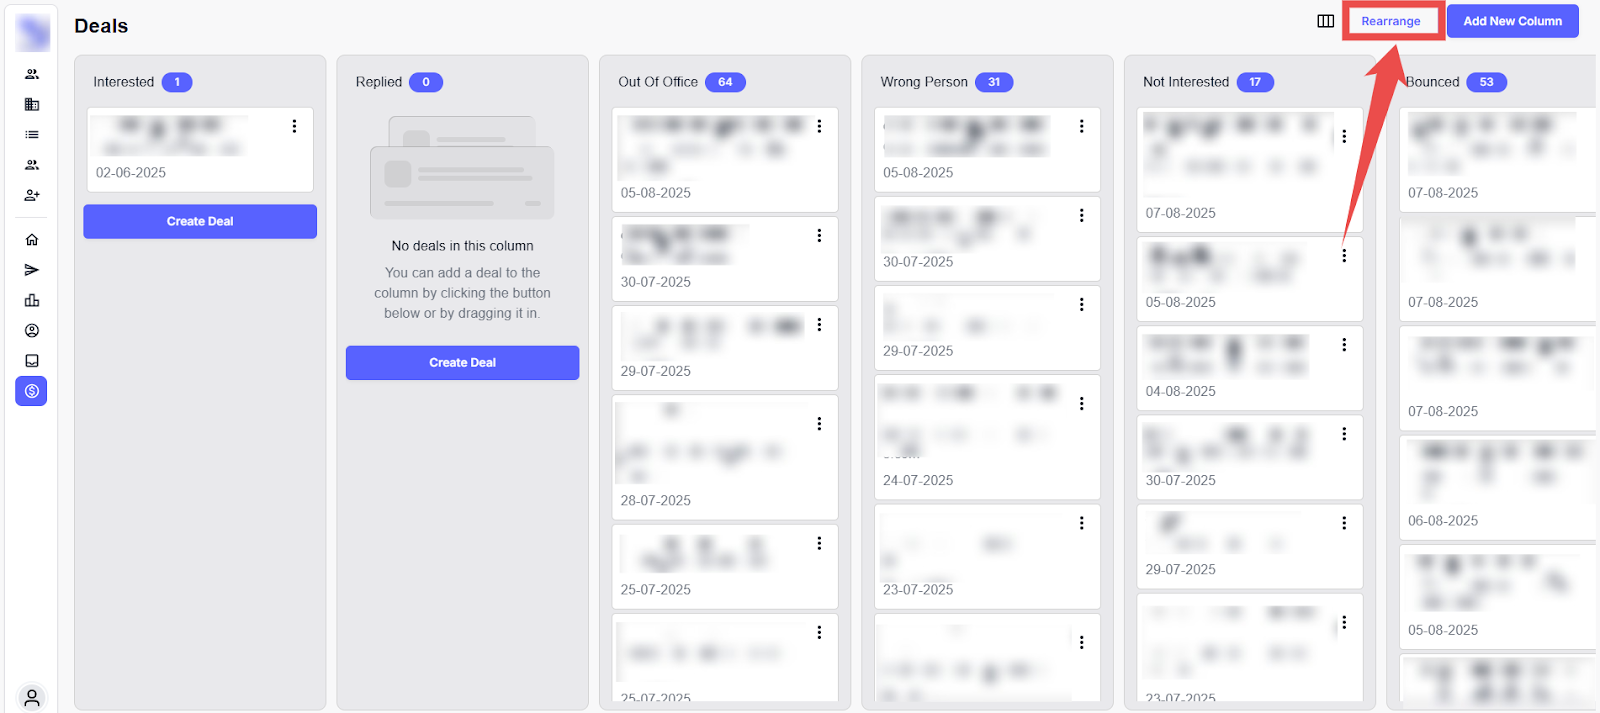This screenshot has width=1600, height=713.
Task: Click the add-person icon in sidebar
Action: [x=32, y=195]
